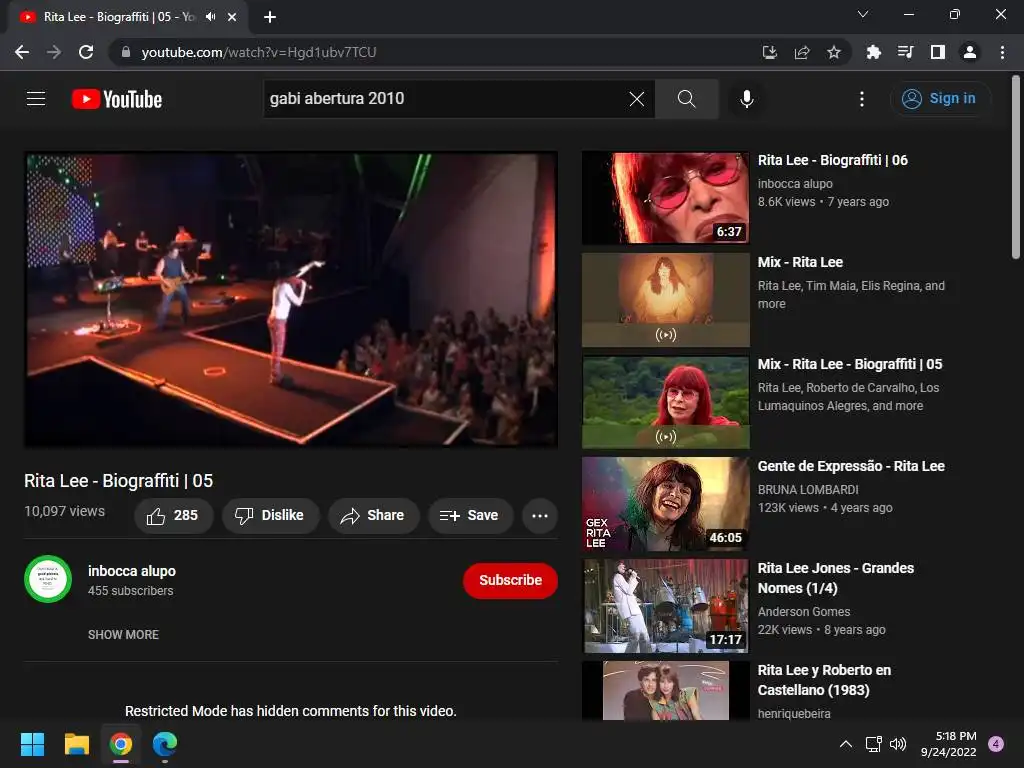Clear the search box text
The height and width of the screenshot is (768, 1024).
pyautogui.click(x=636, y=99)
